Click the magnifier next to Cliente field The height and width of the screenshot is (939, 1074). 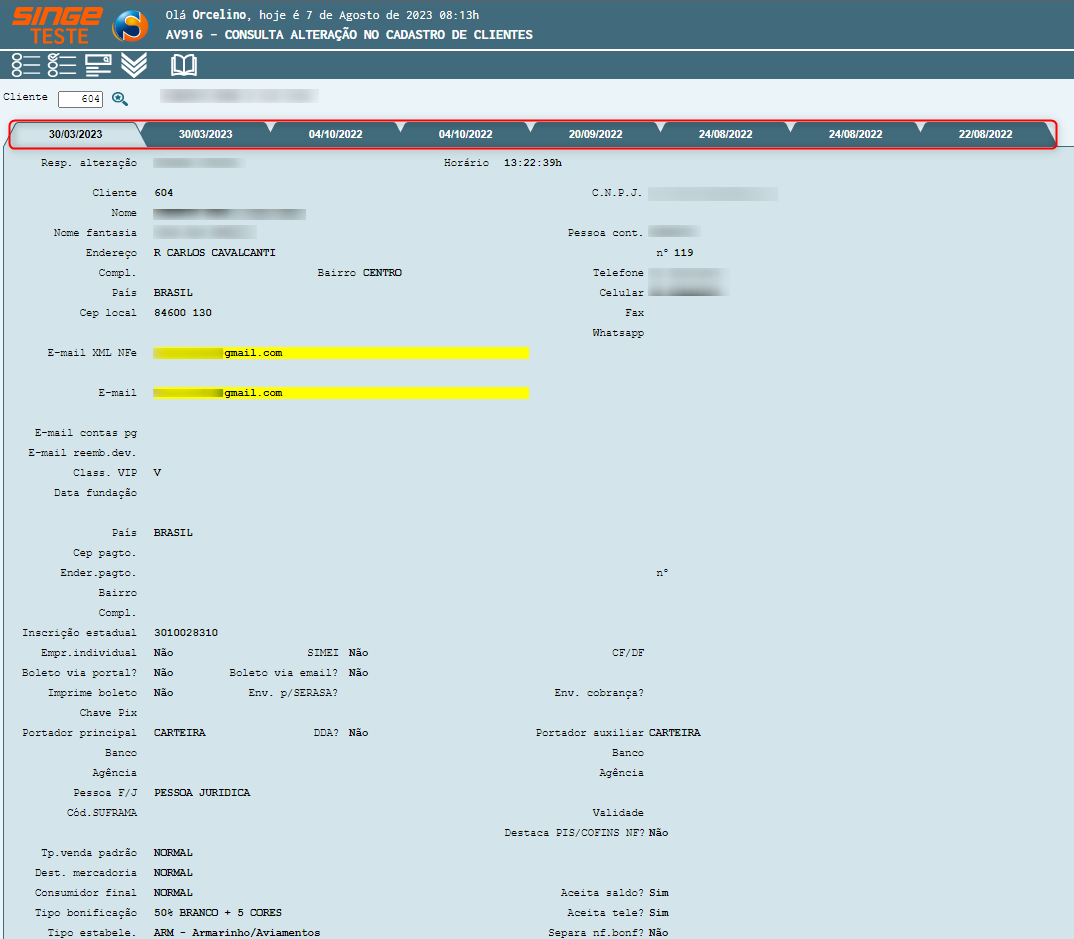[120, 98]
